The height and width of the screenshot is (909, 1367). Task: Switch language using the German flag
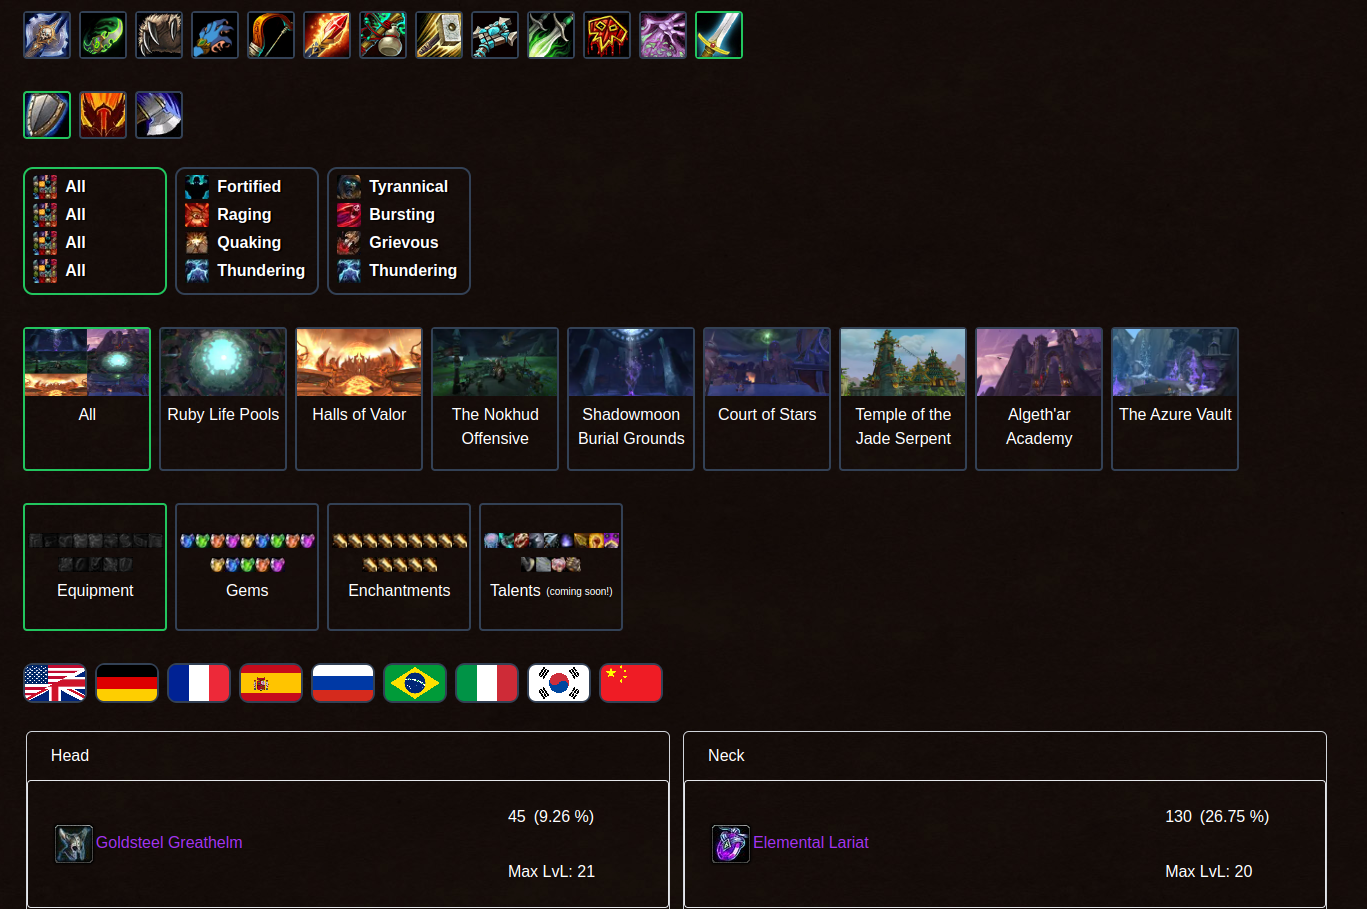(x=127, y=683)
